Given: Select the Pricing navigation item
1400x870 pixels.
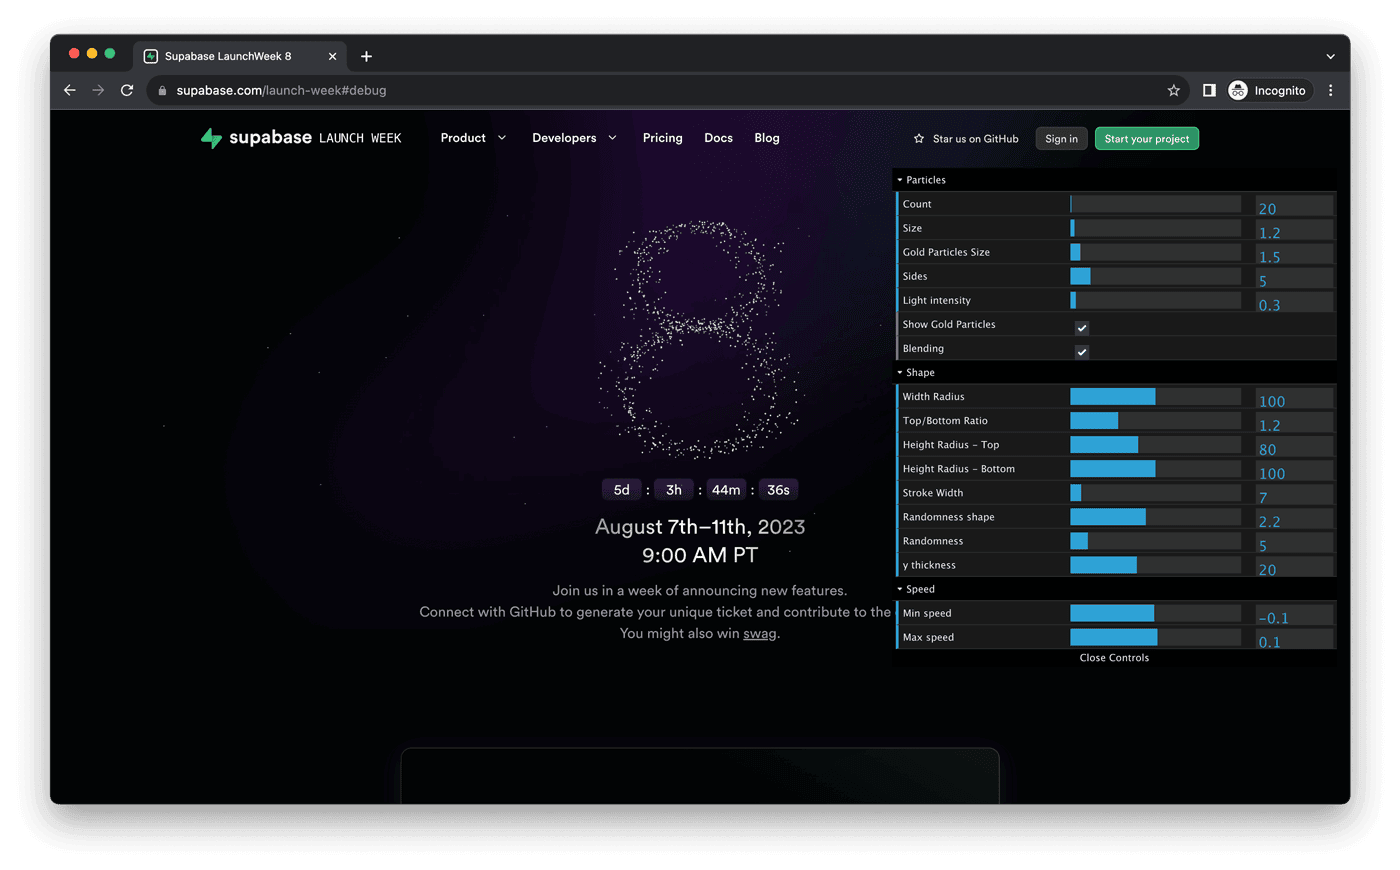Looking at the screenshot, I should point(662,138).
